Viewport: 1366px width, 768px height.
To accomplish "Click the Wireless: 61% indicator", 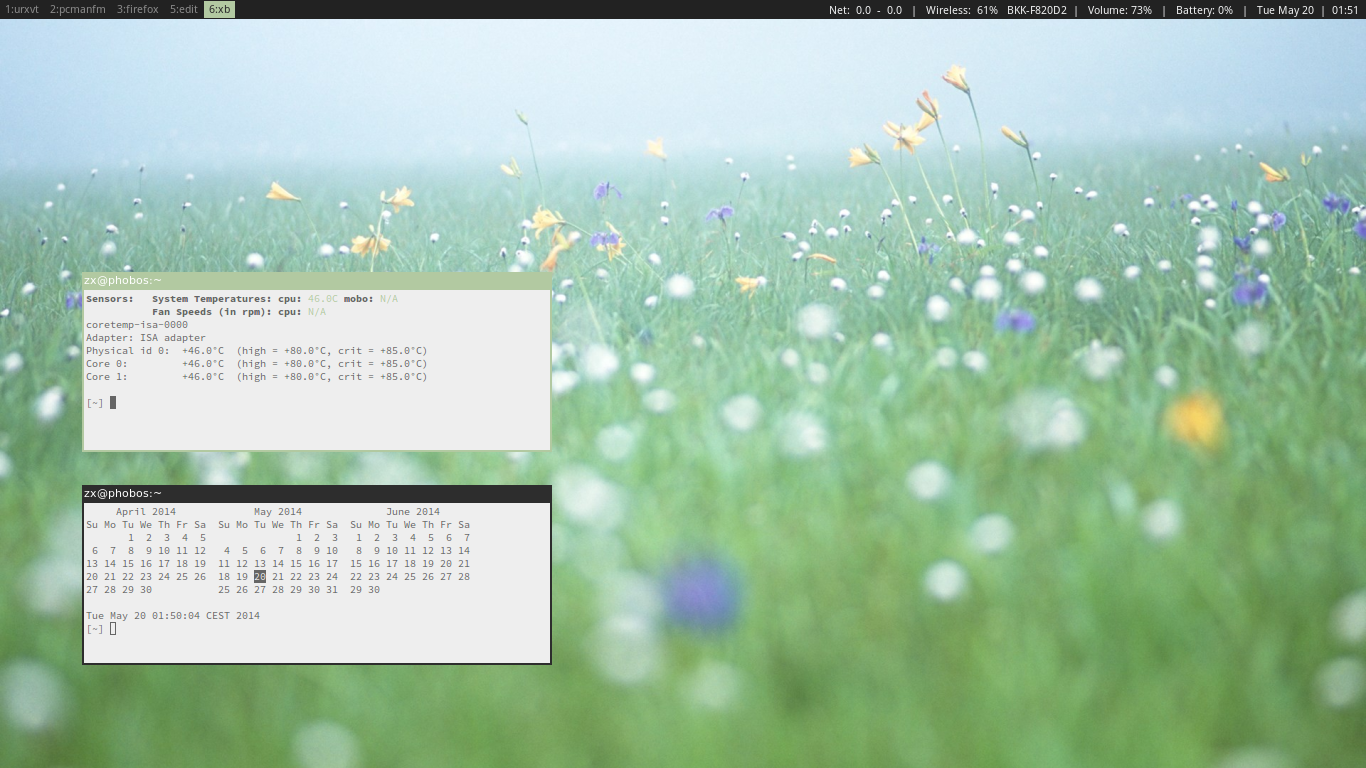I will pos(961,10).
